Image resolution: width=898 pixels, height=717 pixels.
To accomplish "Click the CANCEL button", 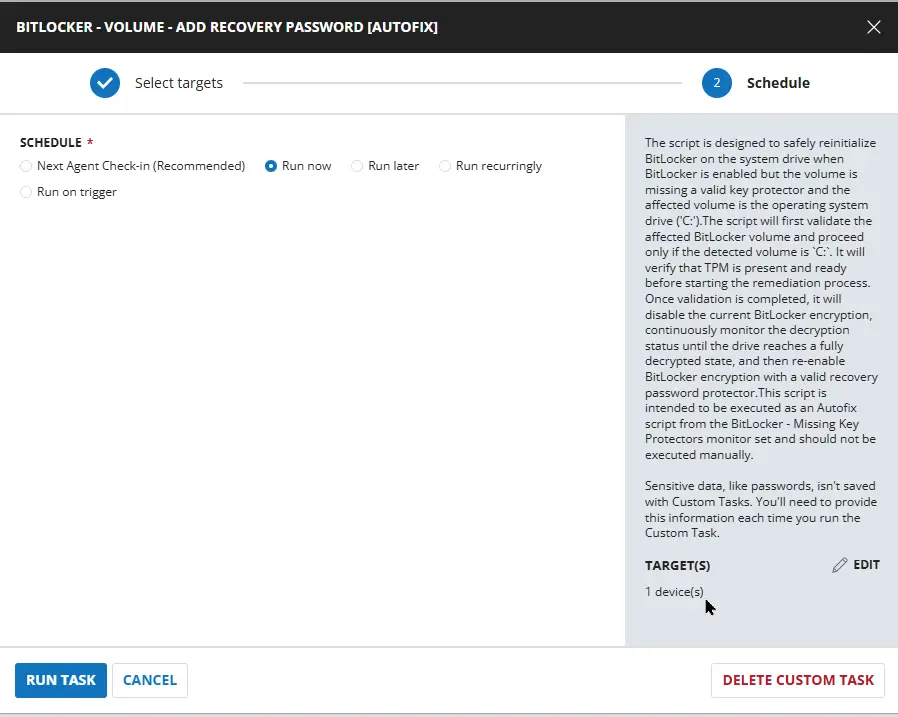I will [150, 680].
